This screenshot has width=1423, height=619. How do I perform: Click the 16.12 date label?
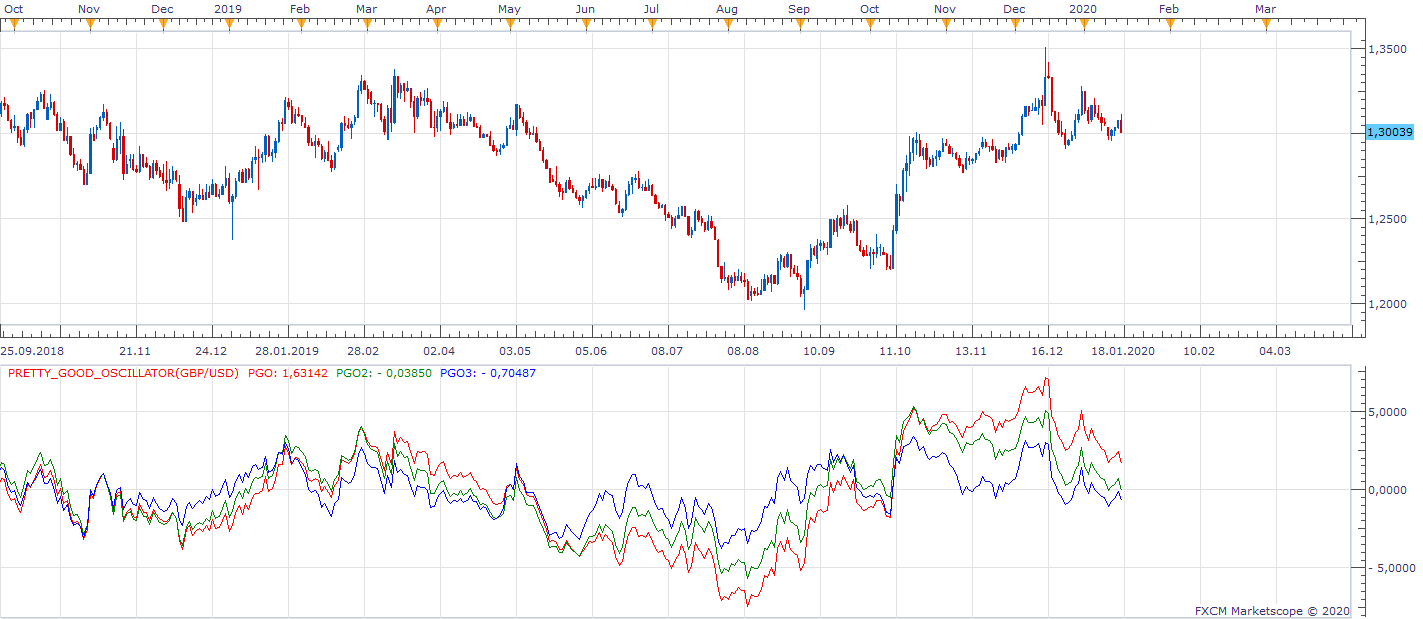coord(1047,351)
